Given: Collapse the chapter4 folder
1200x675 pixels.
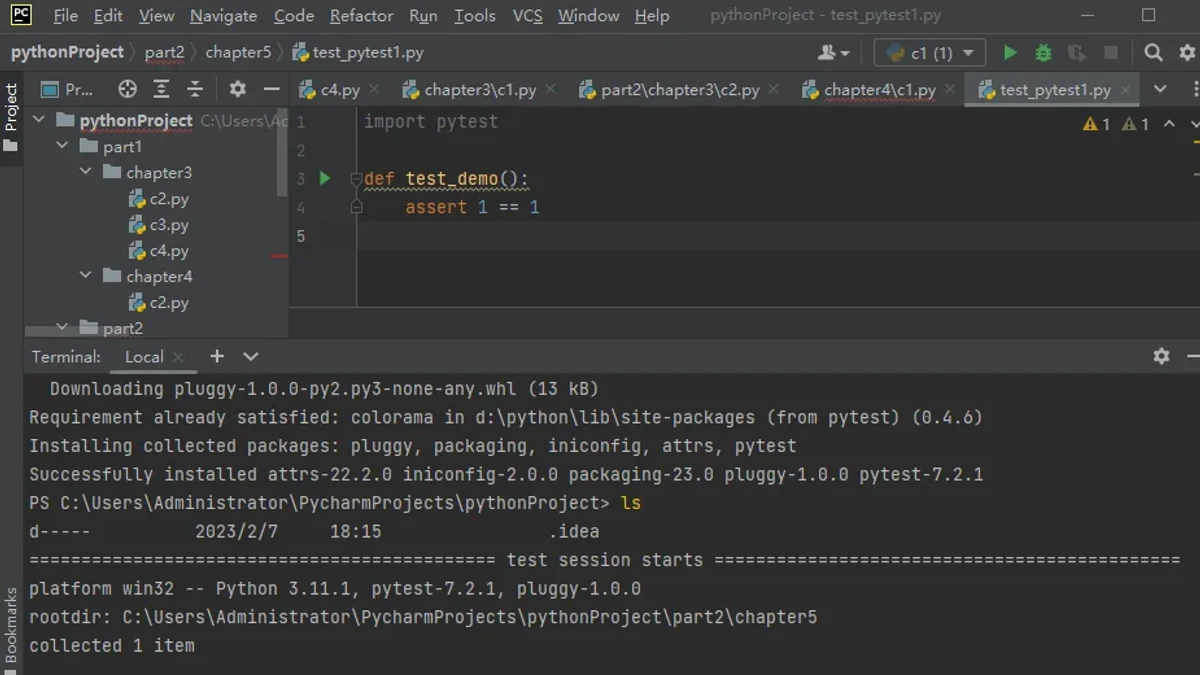Looking at the screenshot, I should (x=86, y=276).
